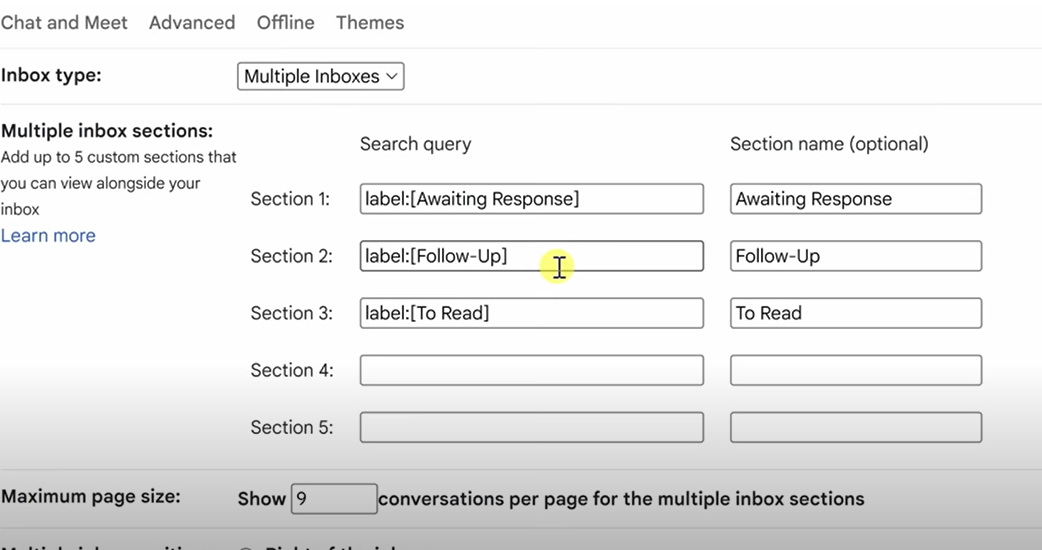Focus the Section 4 section name field
The width and height of the screenshot is (1042, 550).
(855, 370)
